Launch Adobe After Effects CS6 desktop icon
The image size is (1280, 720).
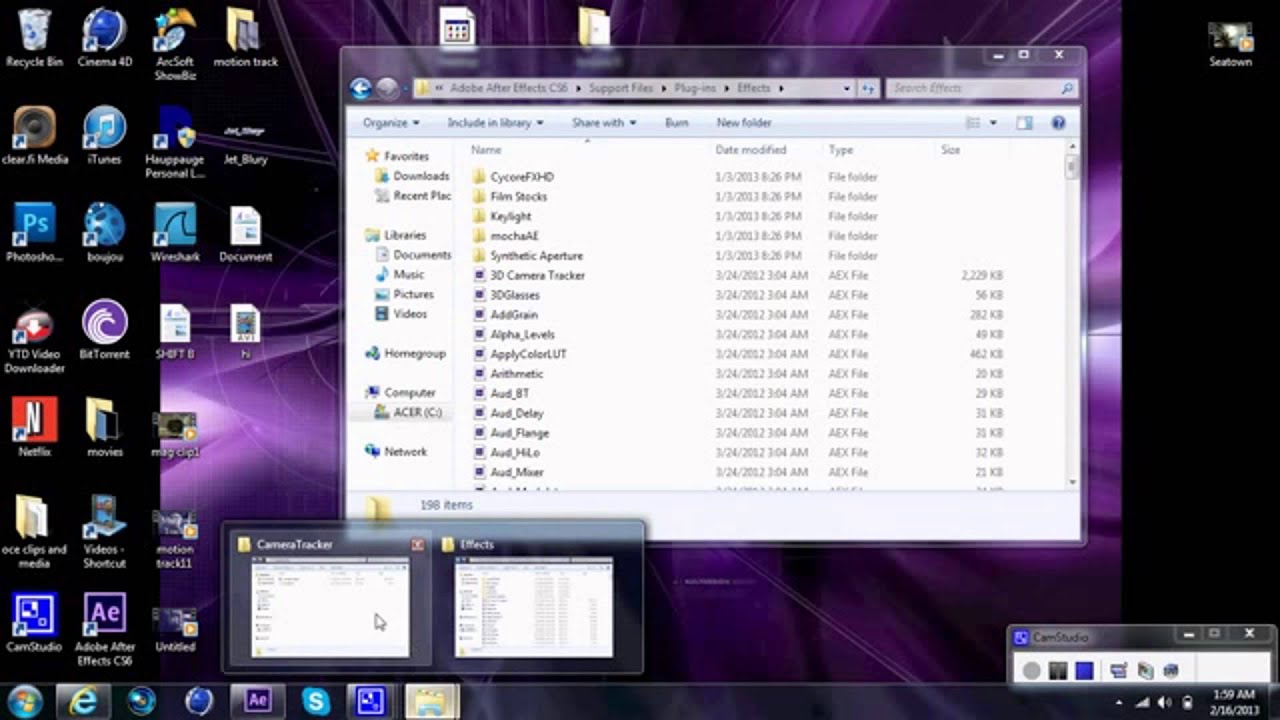pyautogui.click(x=104, y=629)
